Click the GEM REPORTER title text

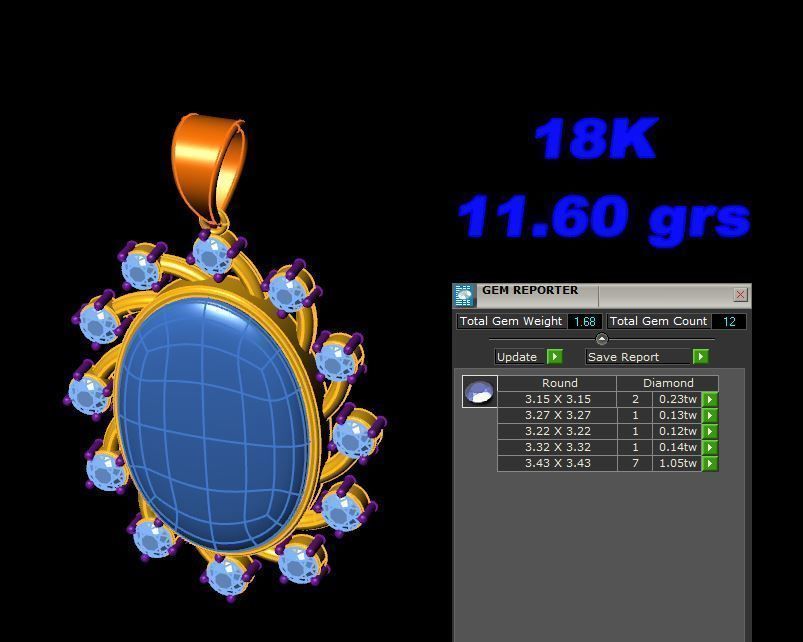(530, 290)
